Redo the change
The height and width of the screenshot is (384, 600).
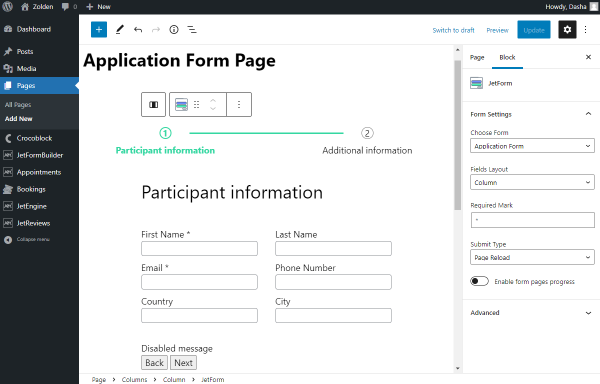tap(156, 29)
